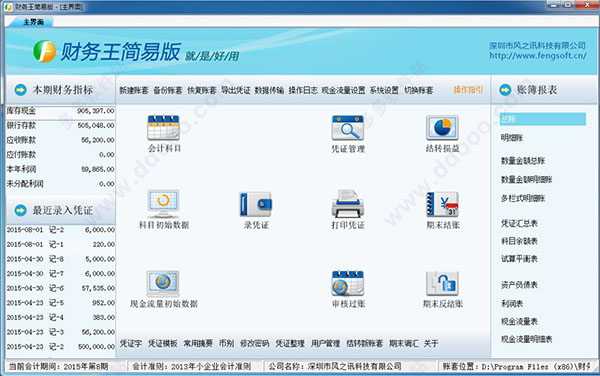600x376 pixels.
Task: Click the 打印凭证 printer icon
Action: point(347,203)
